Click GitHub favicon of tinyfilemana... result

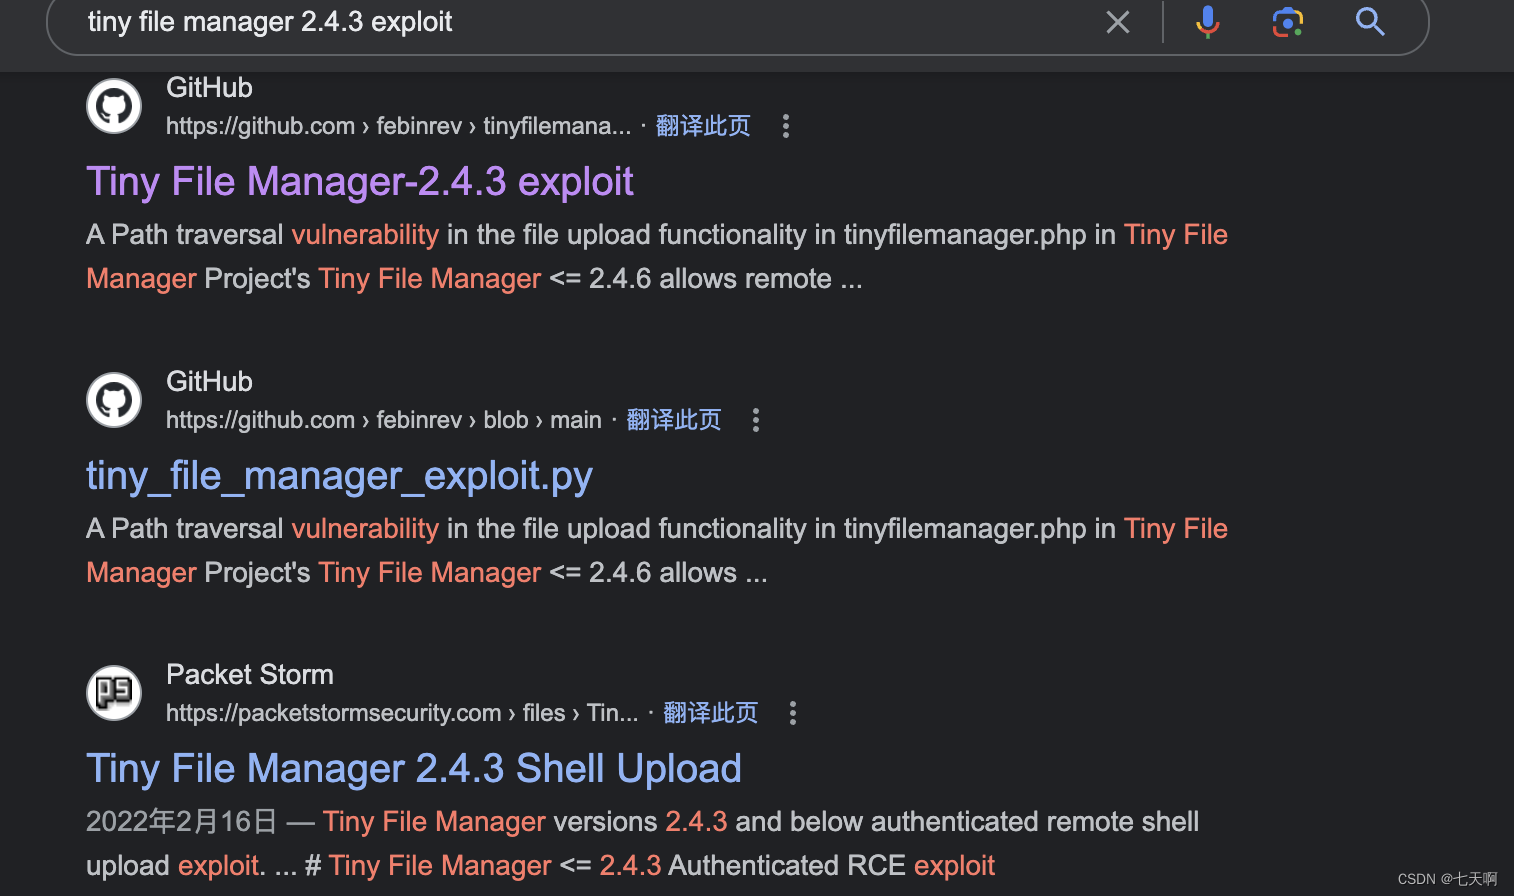pos(114,106)
